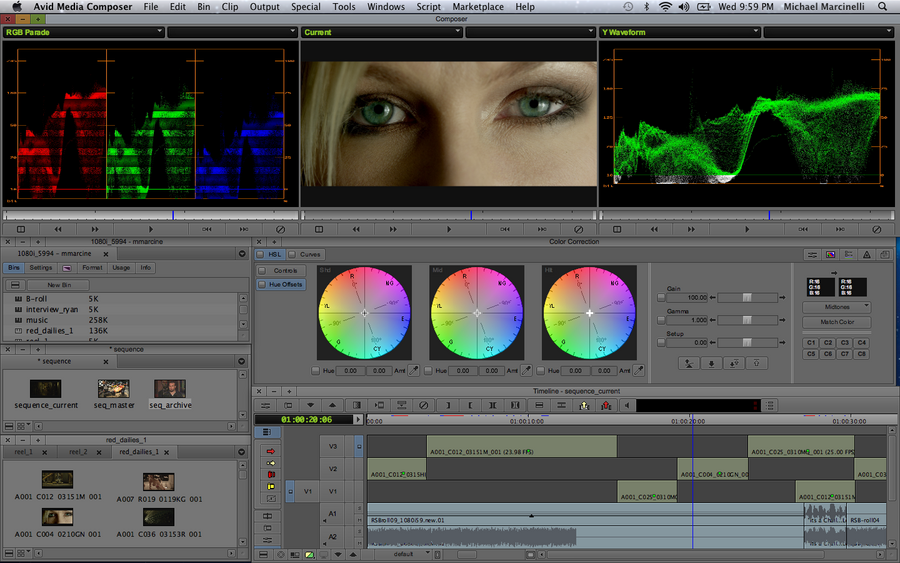Viewport: 900px width, 563px height.
Task: Toggle the Shadow Hue checkbox
Action: pyautogui.click(x=317, y=370)
